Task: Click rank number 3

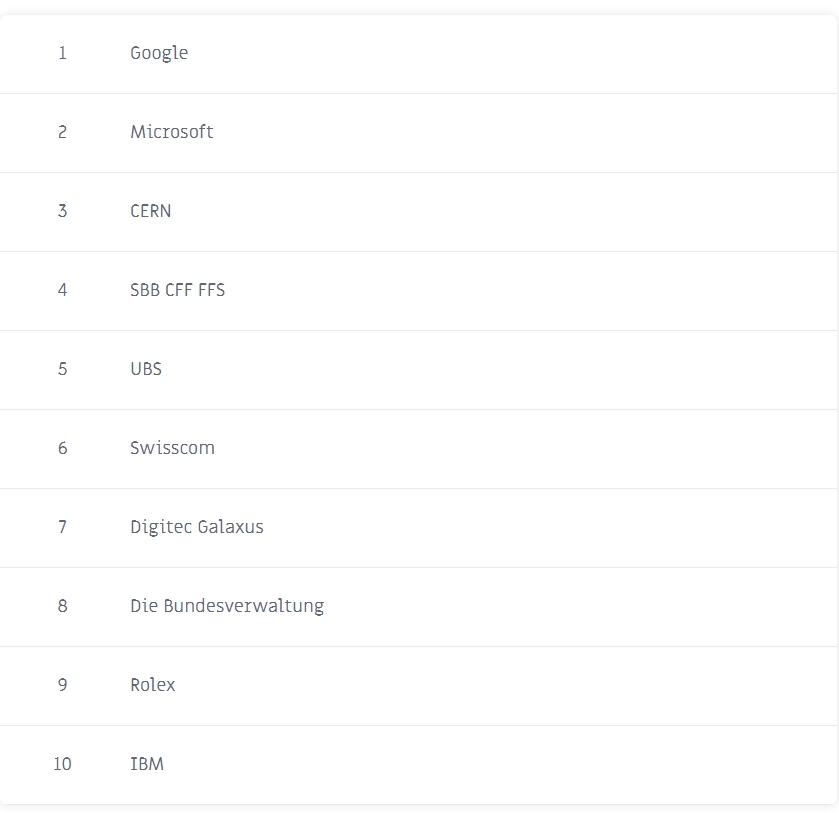Action: [x=63, y=211]
